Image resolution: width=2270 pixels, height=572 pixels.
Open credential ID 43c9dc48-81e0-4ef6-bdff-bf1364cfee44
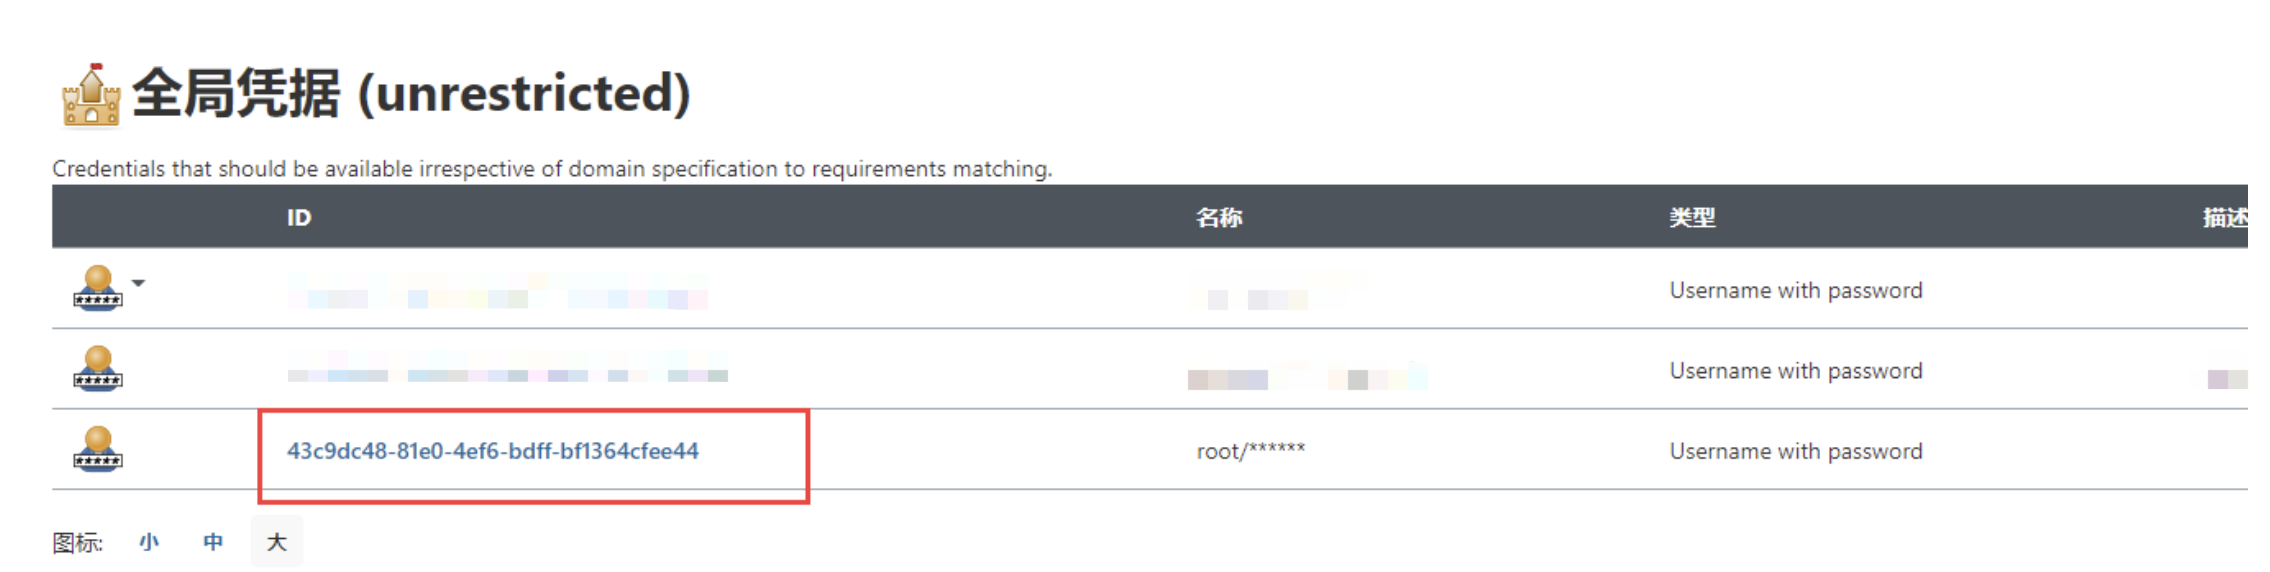click(492, 451)
